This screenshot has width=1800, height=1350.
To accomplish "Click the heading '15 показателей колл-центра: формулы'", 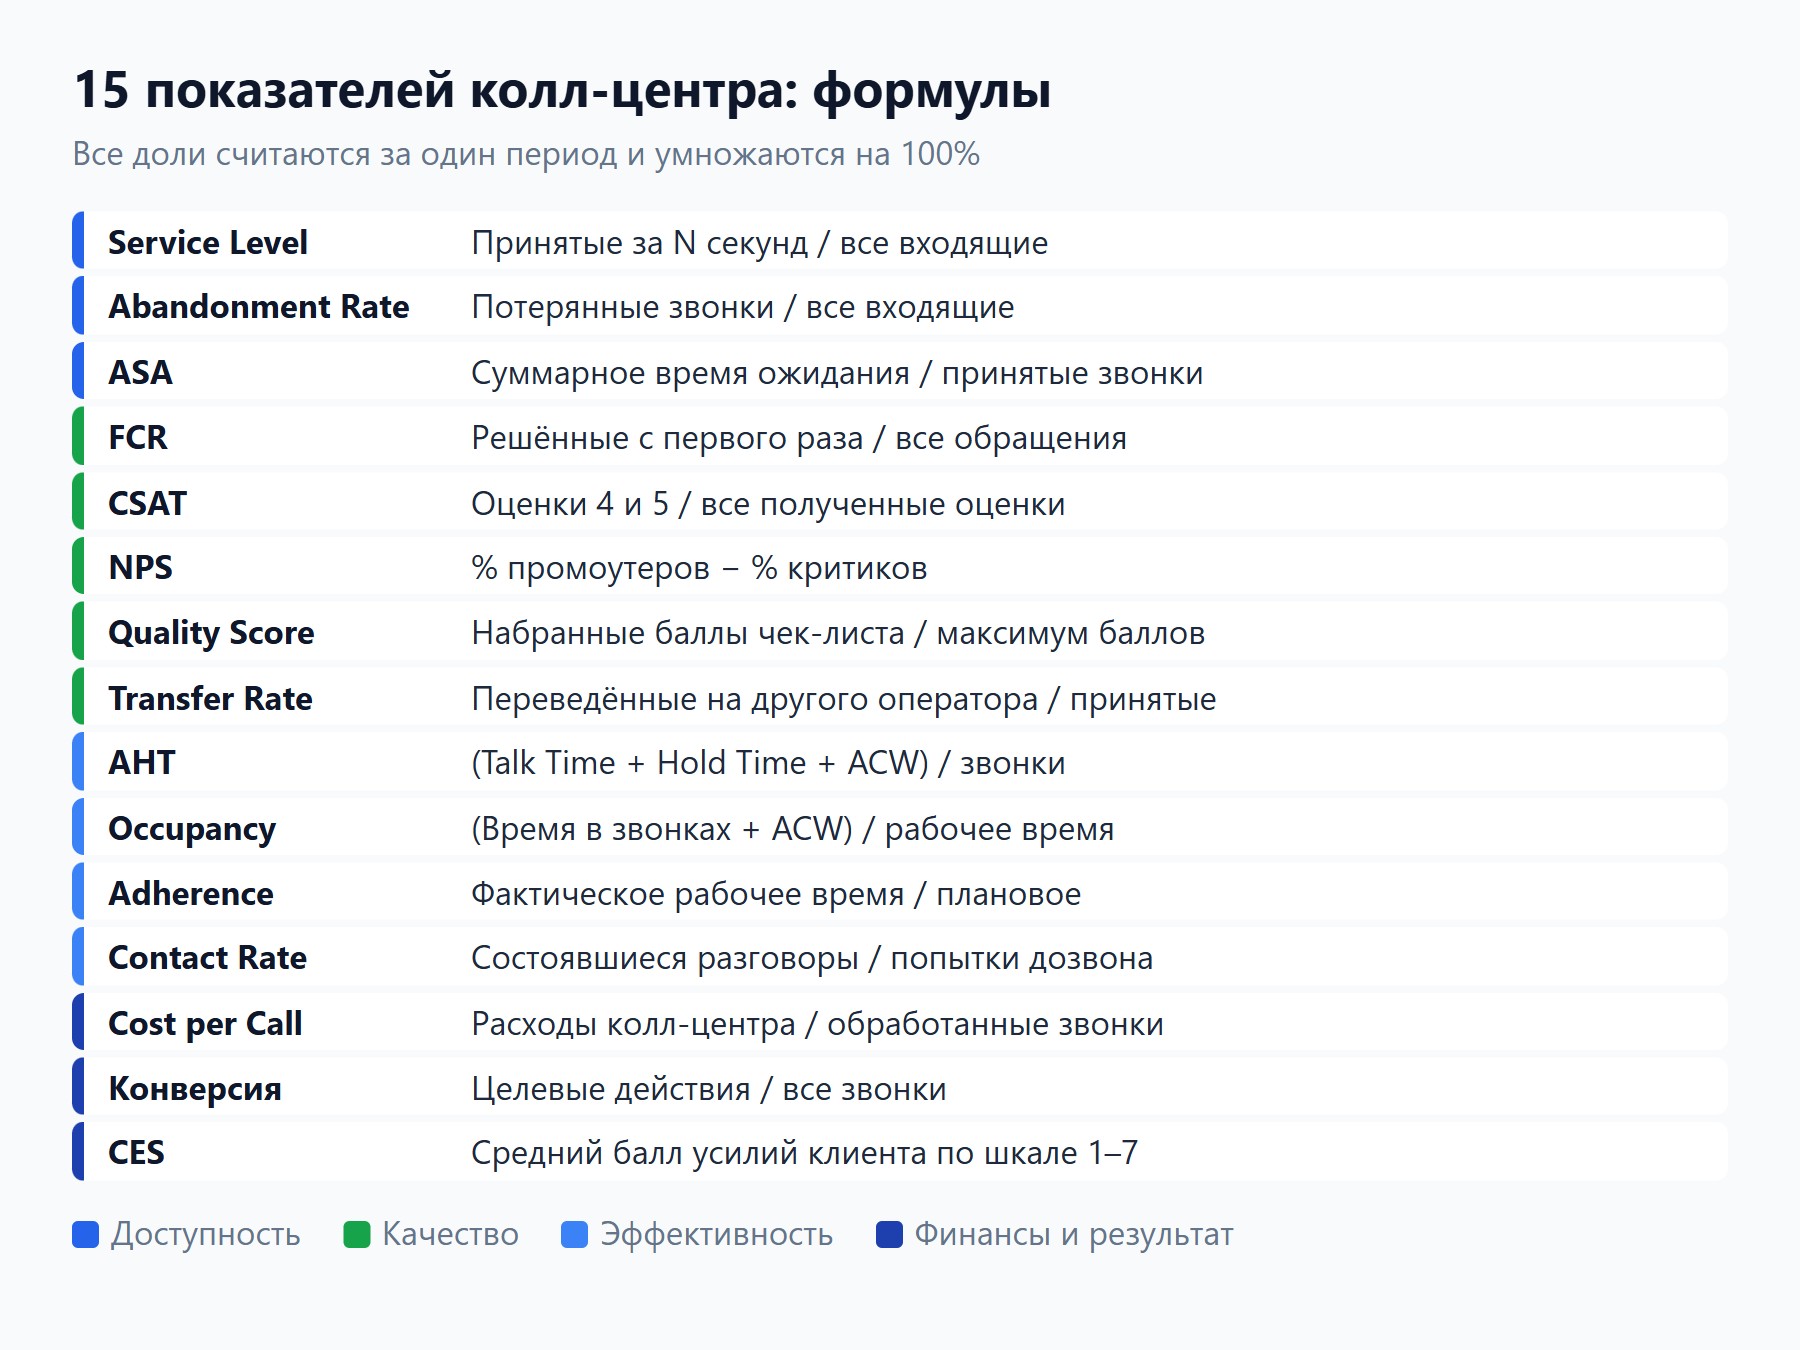I will [563, 90].
